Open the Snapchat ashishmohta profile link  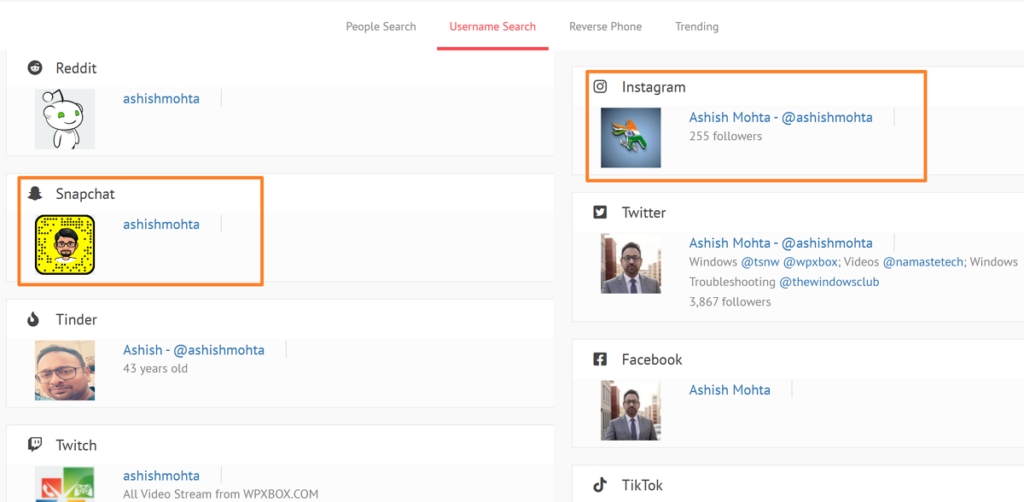pos(161,224)
